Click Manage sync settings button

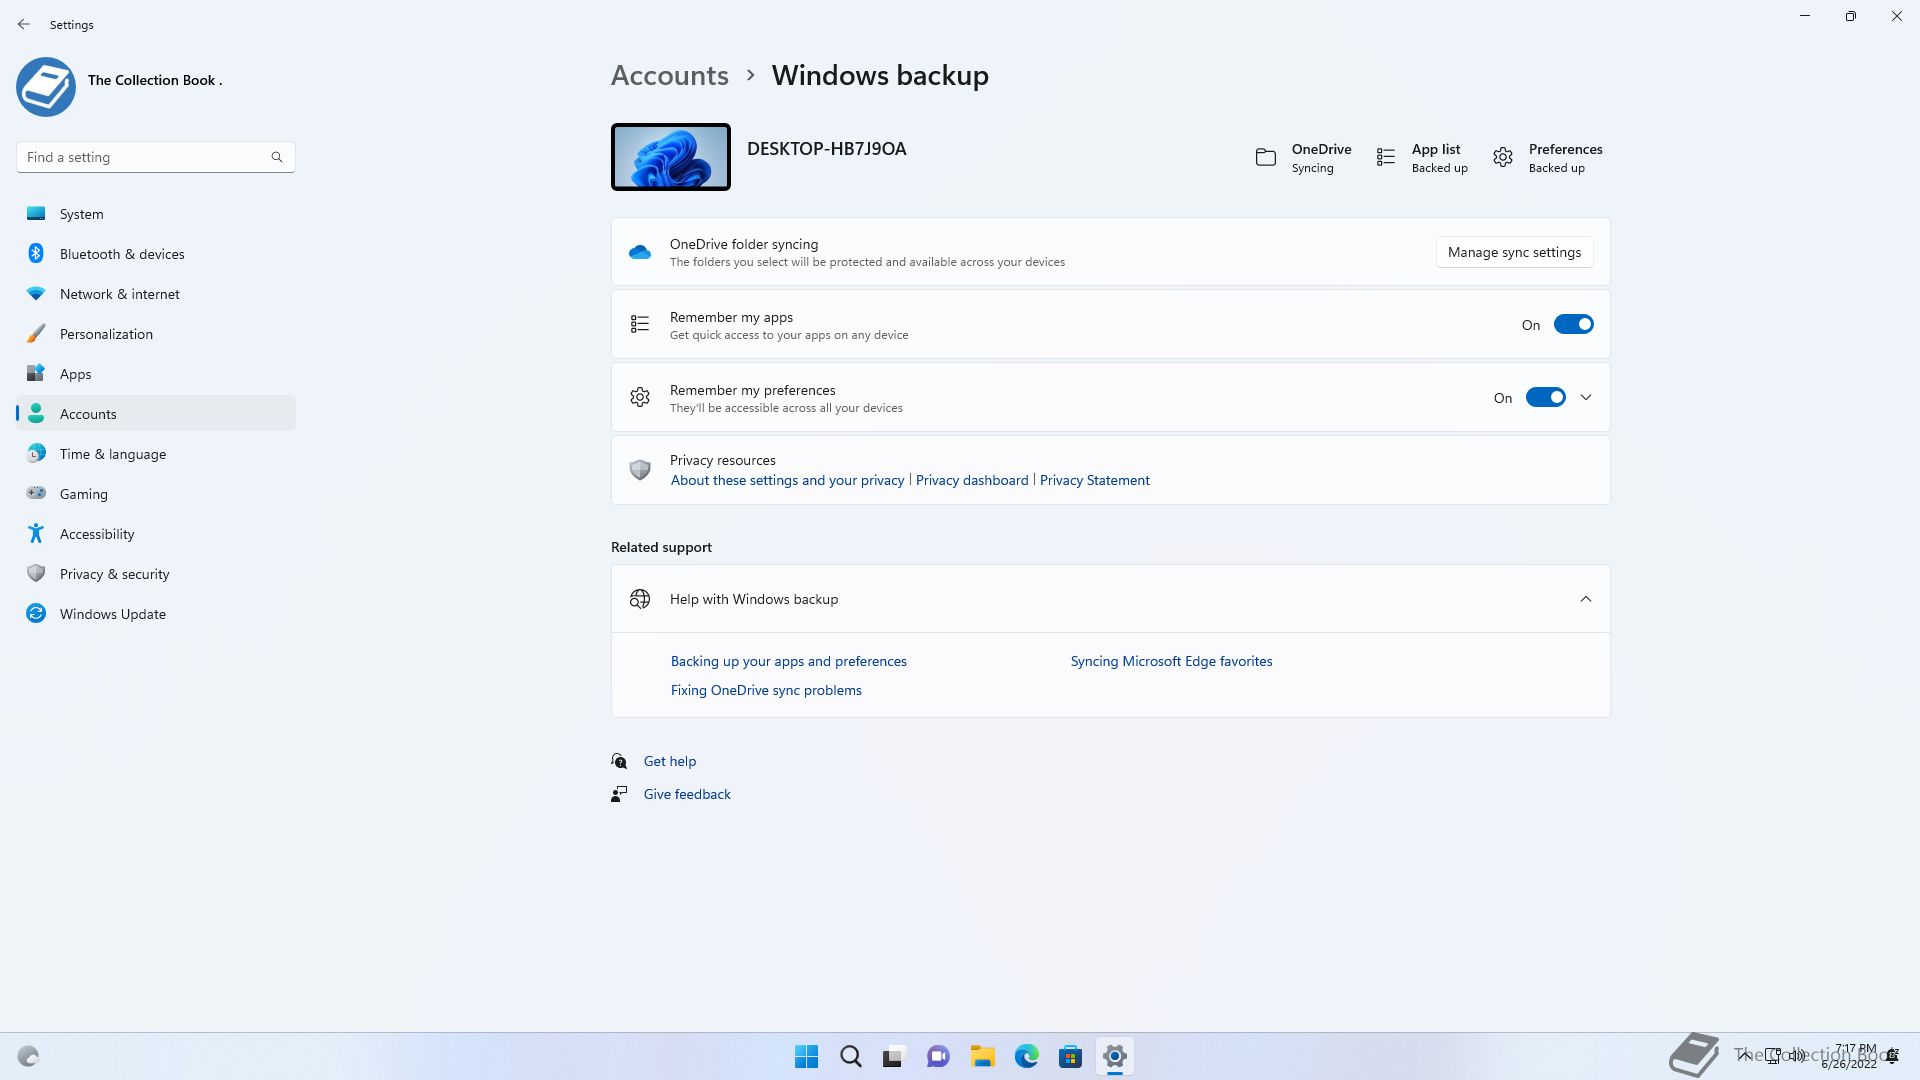point(1514,252)
